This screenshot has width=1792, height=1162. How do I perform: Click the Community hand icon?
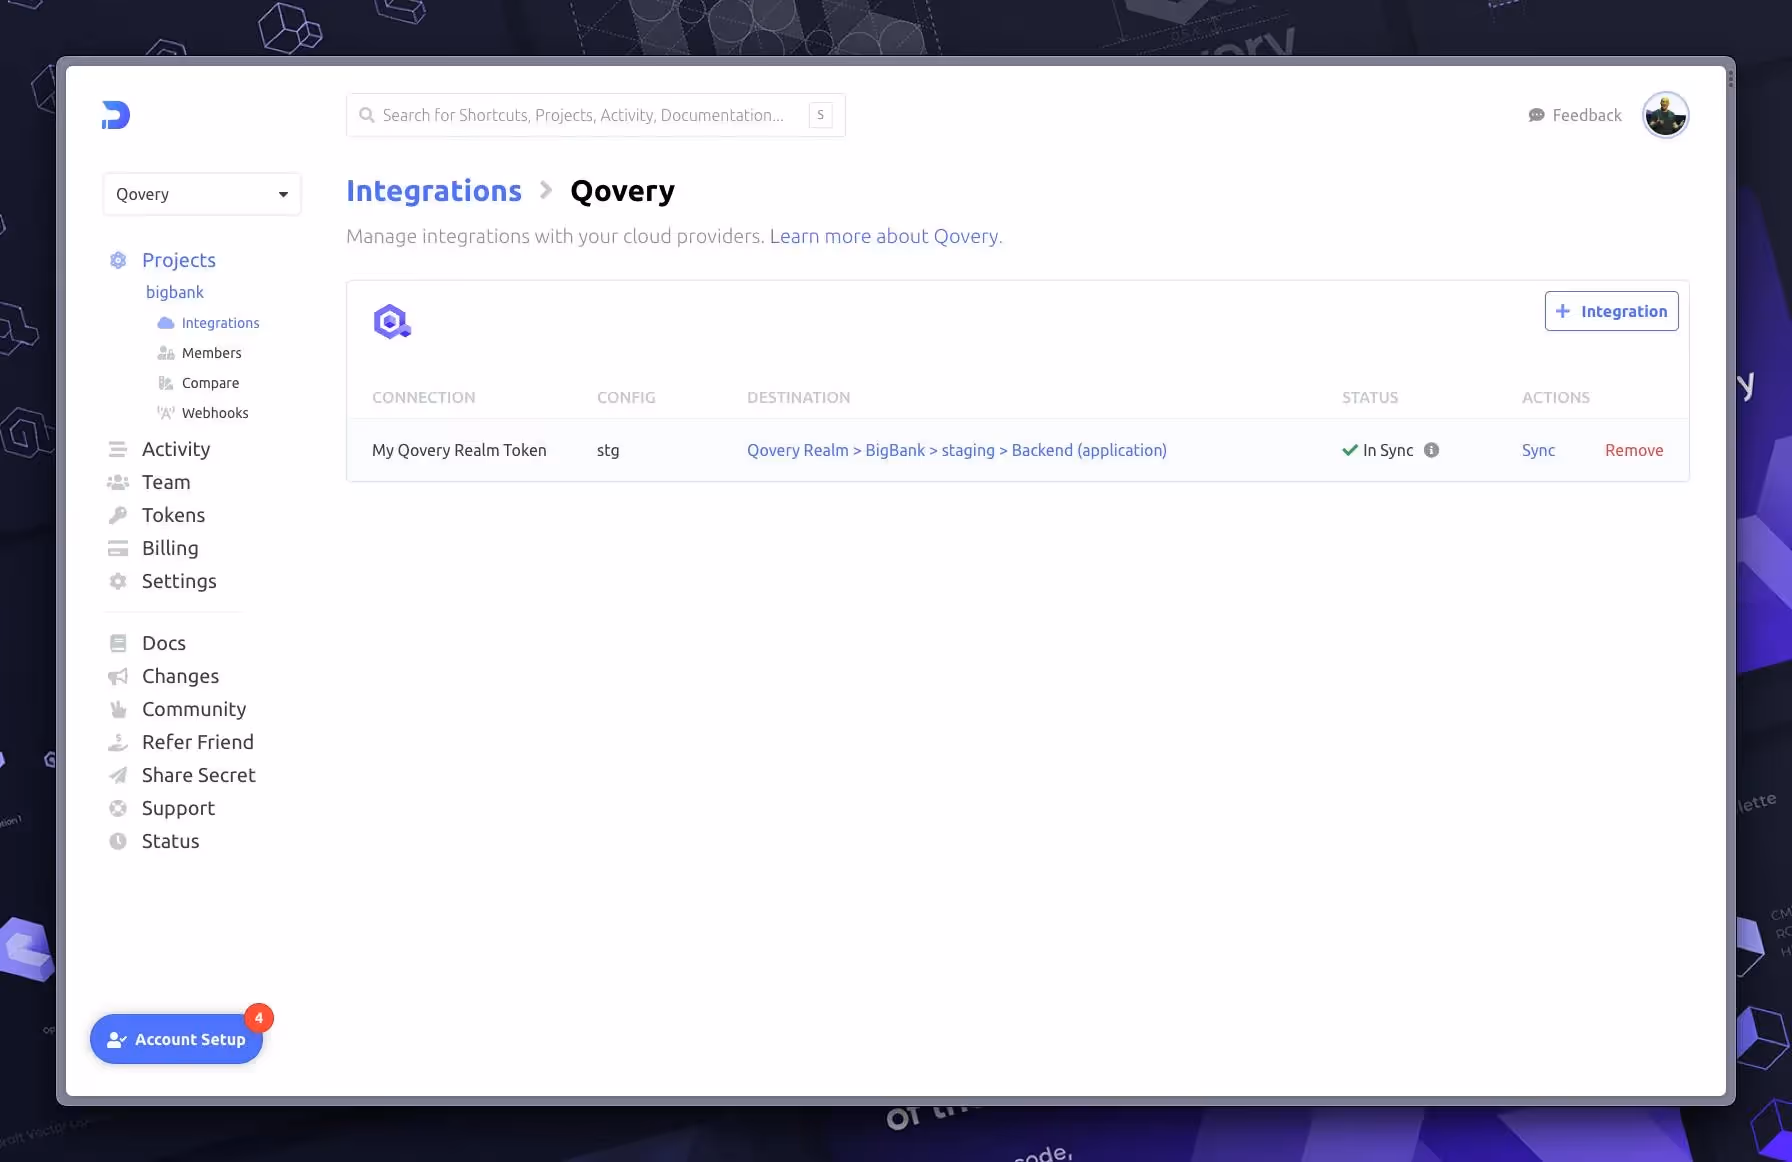coord(118,709)
